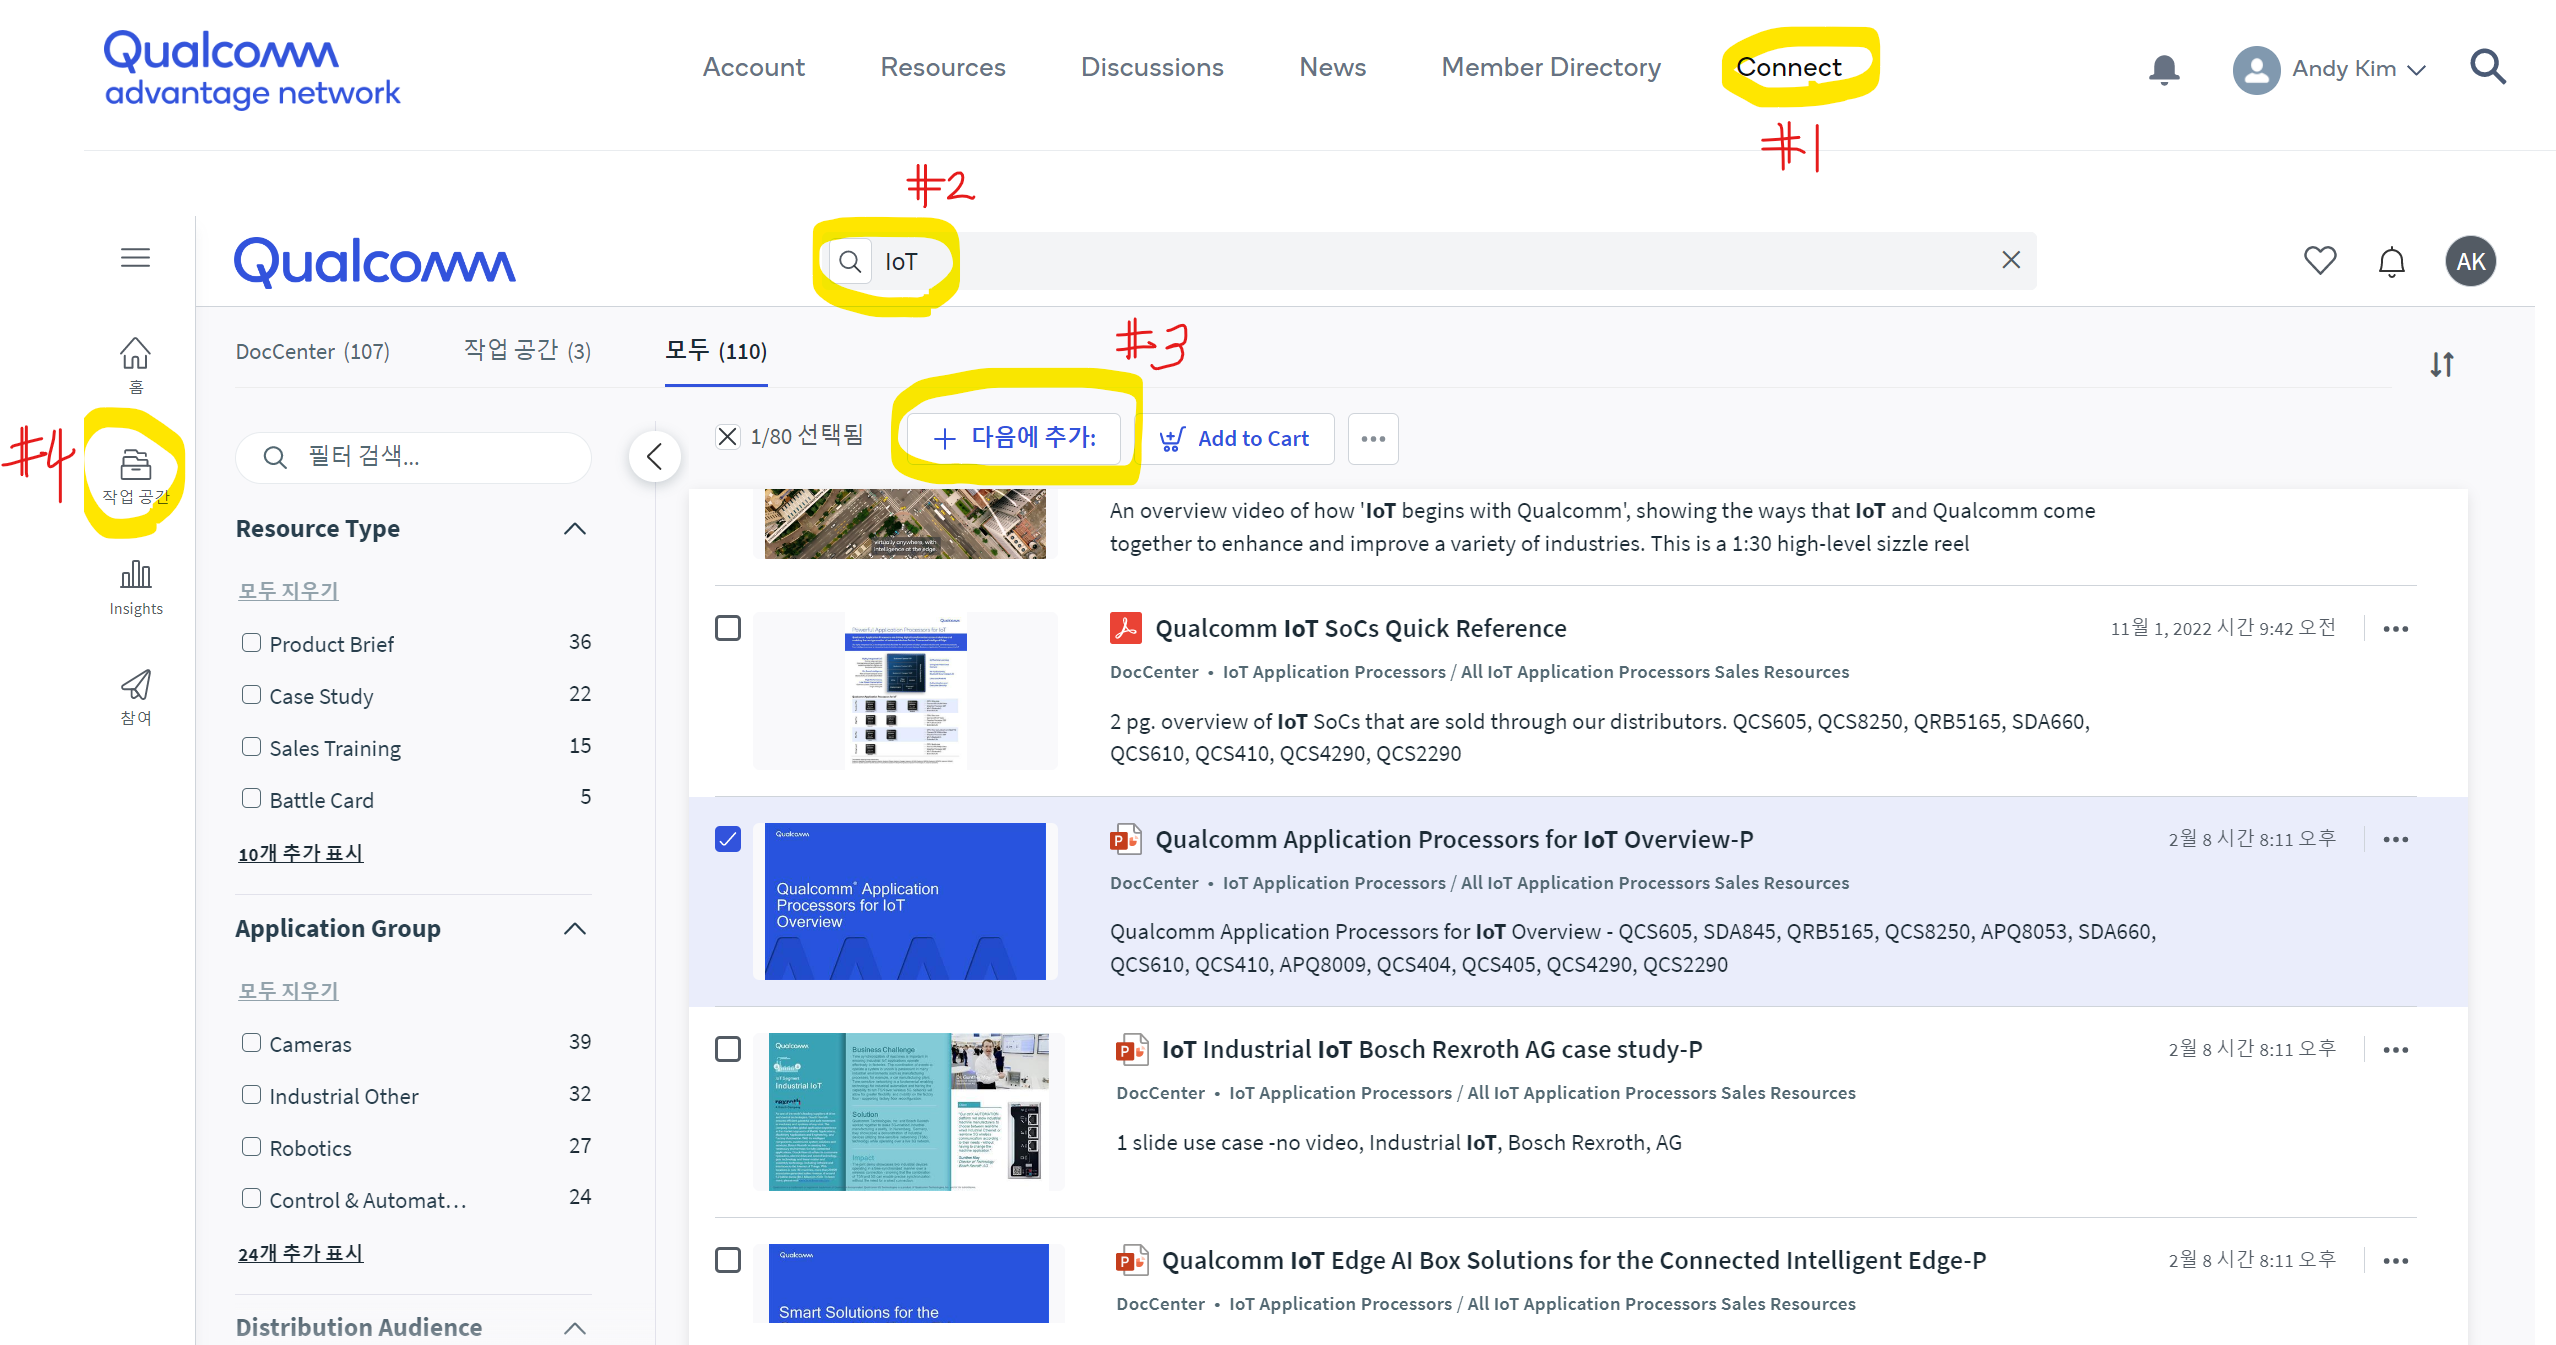
Task: Collapse the filter panel with the left chevron
Action: coord(655,457)
